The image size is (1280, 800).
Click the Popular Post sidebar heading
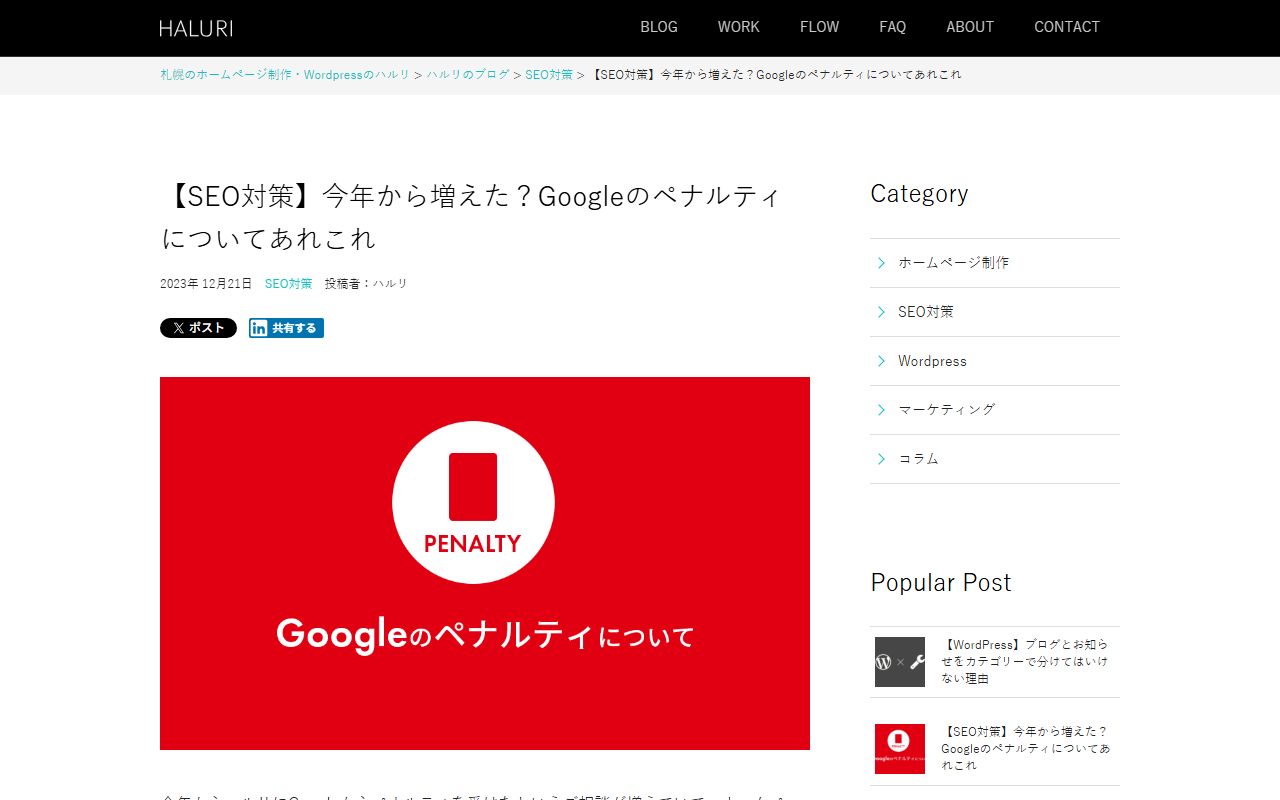(x=941, y=582)
